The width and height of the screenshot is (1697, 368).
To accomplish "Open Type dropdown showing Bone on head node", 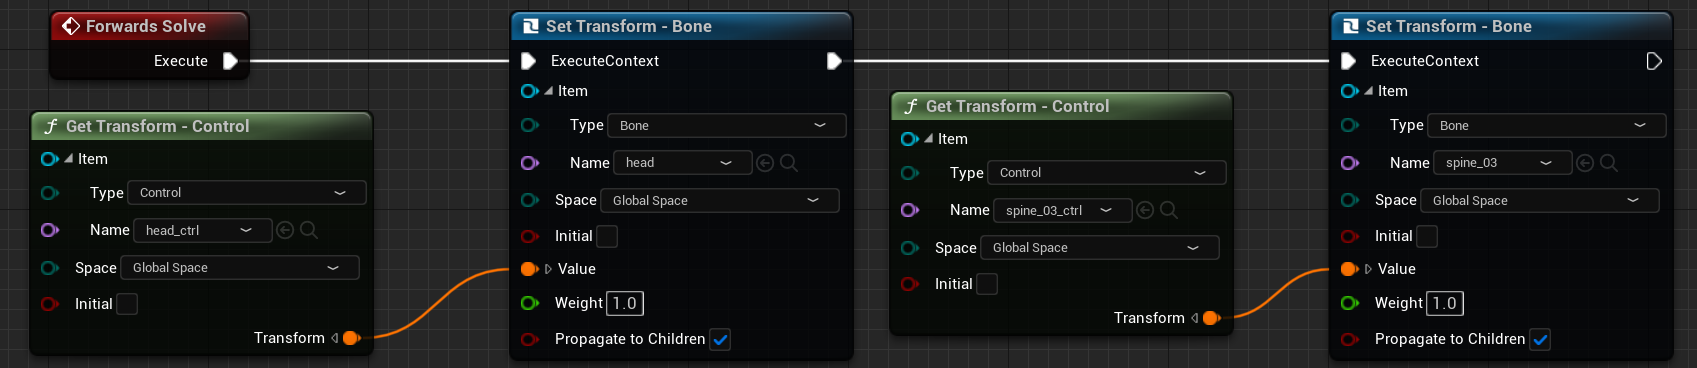I will (727, 125).
